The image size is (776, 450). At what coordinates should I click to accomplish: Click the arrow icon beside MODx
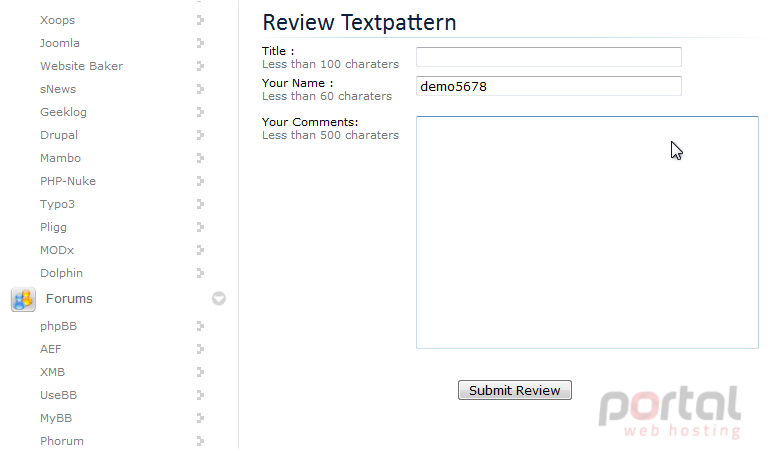pos(200,250)
